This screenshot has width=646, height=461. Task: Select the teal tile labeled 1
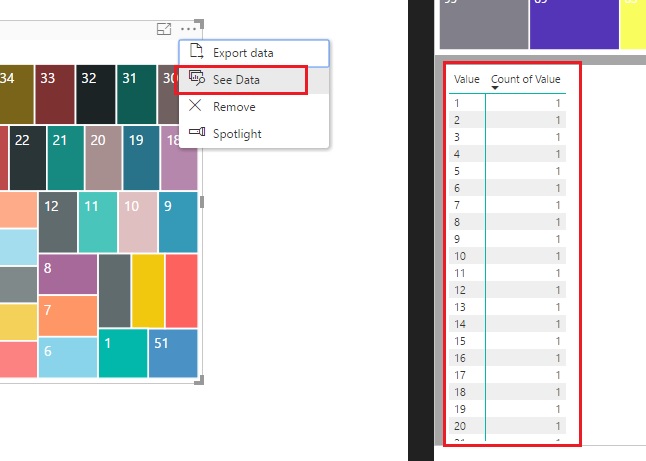point(123,353)
